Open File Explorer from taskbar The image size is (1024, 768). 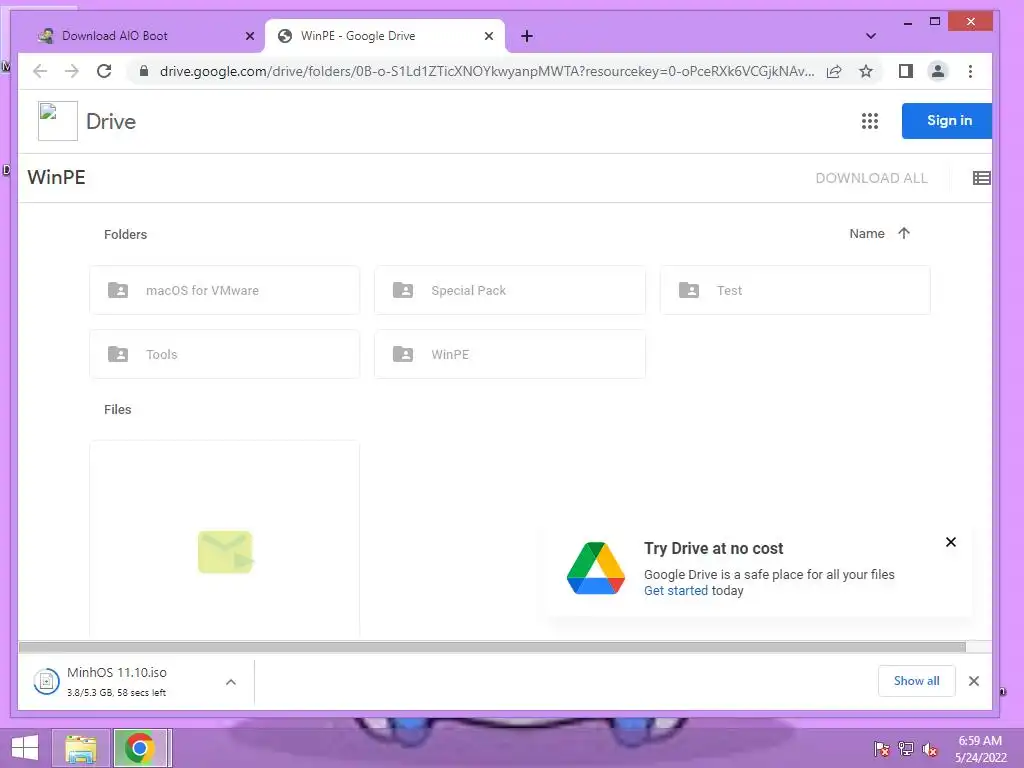click(81, 748)
